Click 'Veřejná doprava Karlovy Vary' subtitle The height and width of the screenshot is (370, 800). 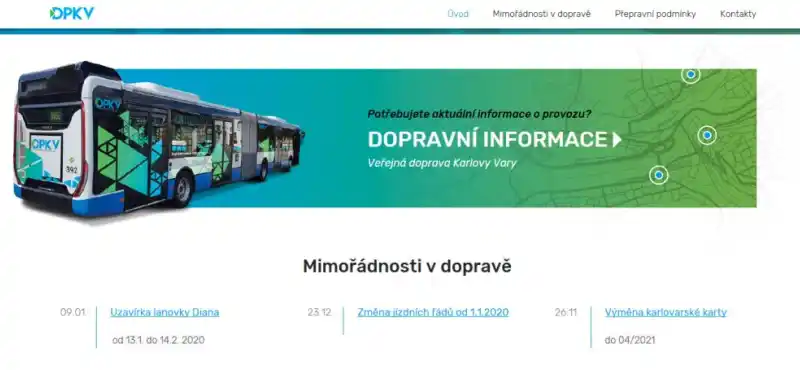(442, 163)
